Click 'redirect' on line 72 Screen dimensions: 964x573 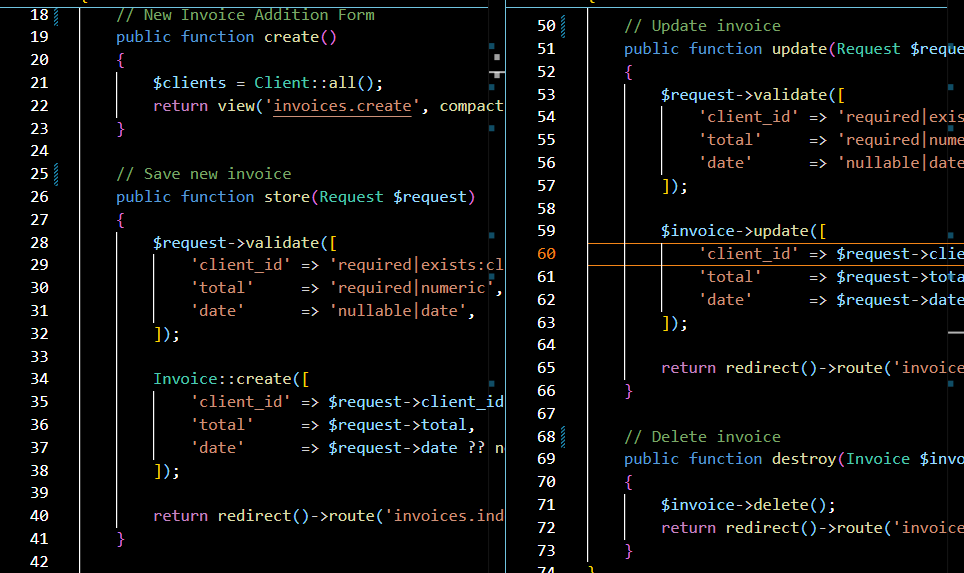(762, 528)
